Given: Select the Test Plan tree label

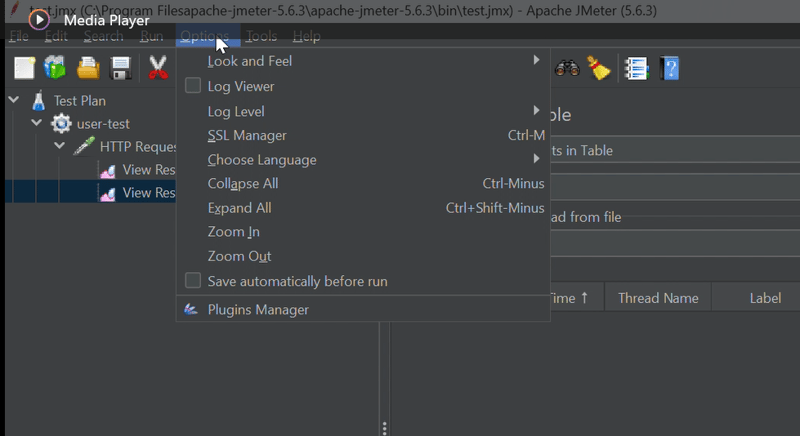Looking at the screenshot, I should click(x=80, y=101).
